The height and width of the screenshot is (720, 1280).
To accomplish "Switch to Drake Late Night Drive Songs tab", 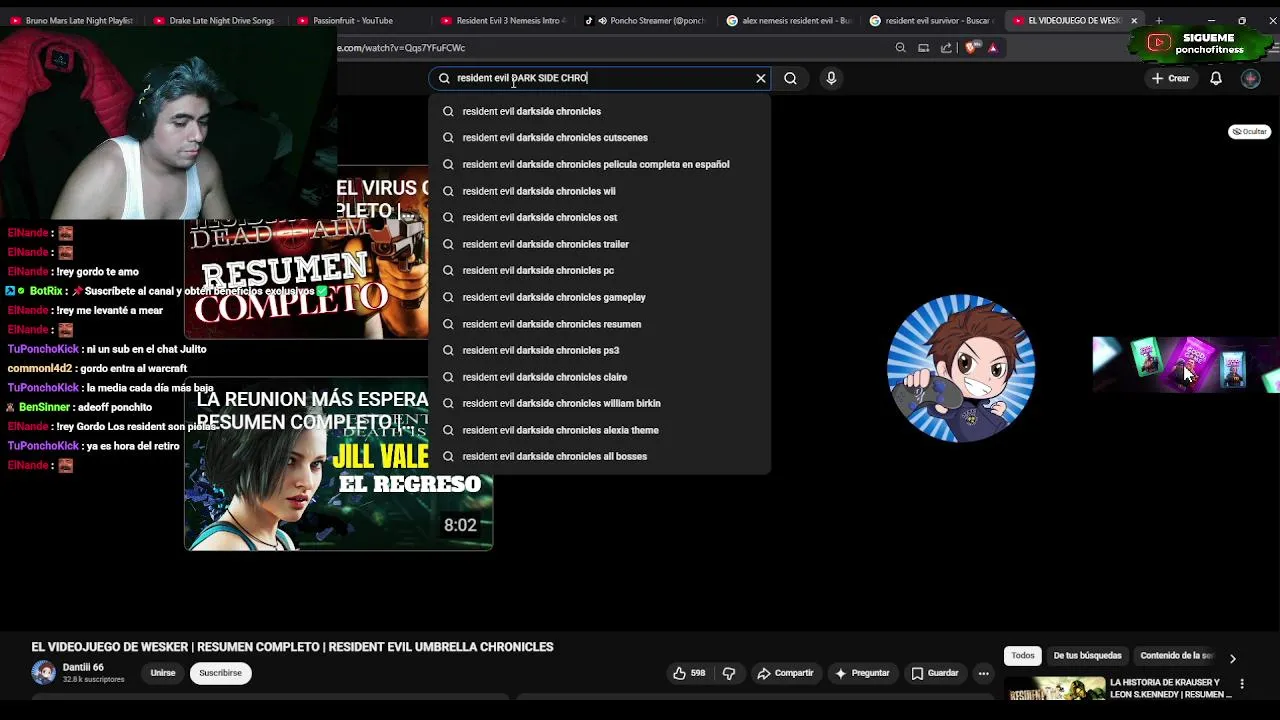I will [x=214, y=20].
